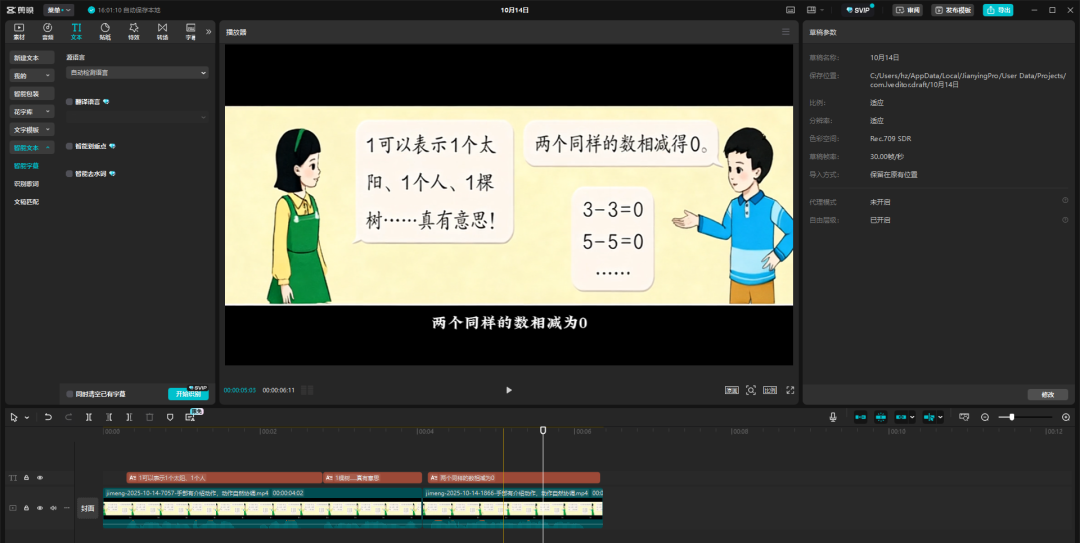This screenshot has width=1080, height=543.
Task: Click the microphone record voiceover icon
Action: 833,417
